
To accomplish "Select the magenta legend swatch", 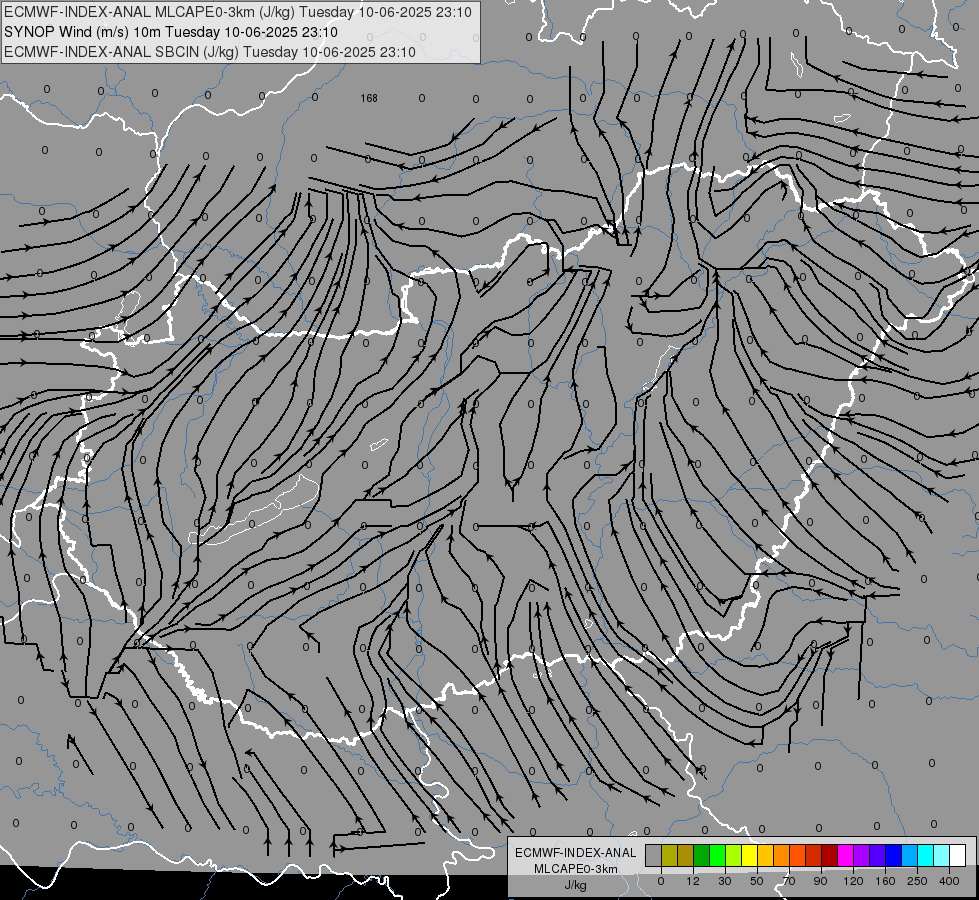I will (x=845, y=855).
